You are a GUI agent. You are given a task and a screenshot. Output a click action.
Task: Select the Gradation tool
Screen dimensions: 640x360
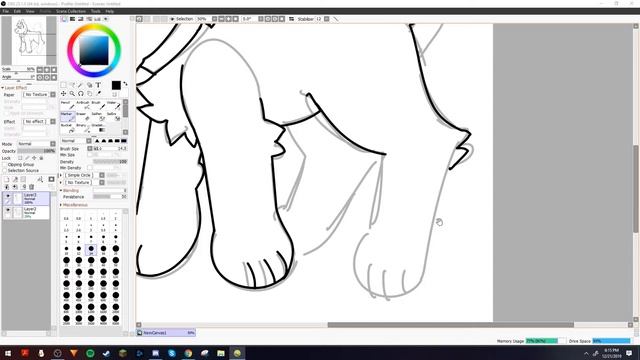[x=98, y=128]
